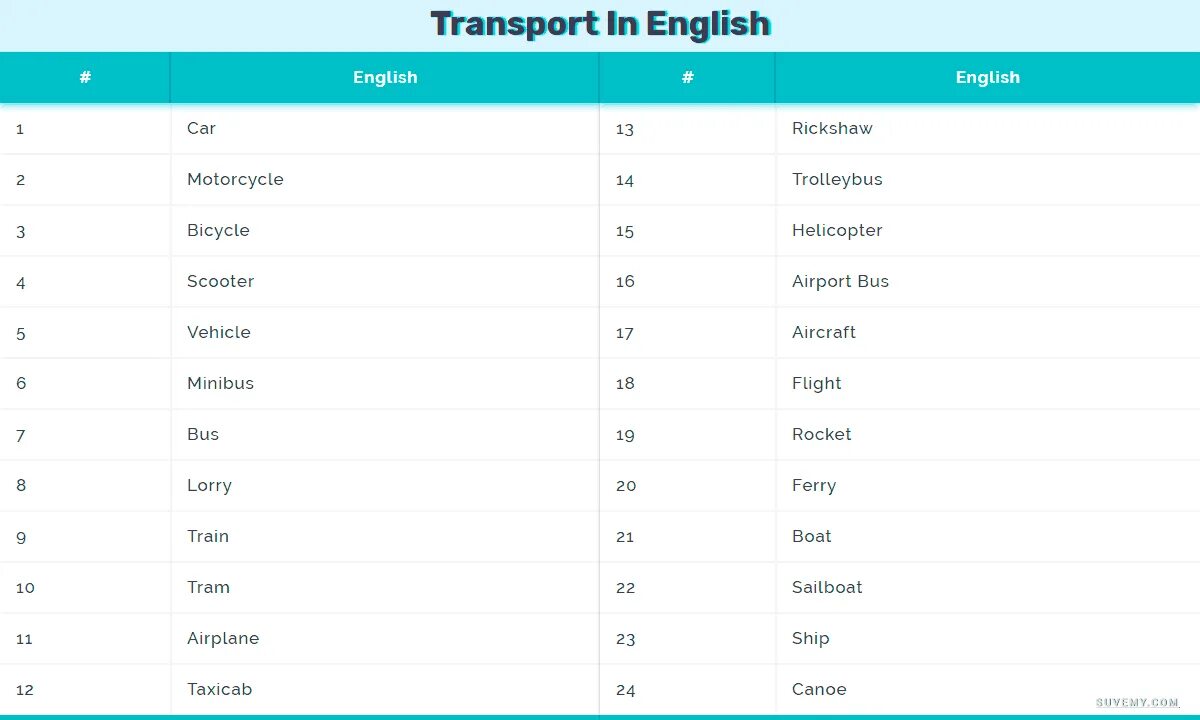
Task: Click the 'Taxicab' entry
Action: click(x=219, y=689)
